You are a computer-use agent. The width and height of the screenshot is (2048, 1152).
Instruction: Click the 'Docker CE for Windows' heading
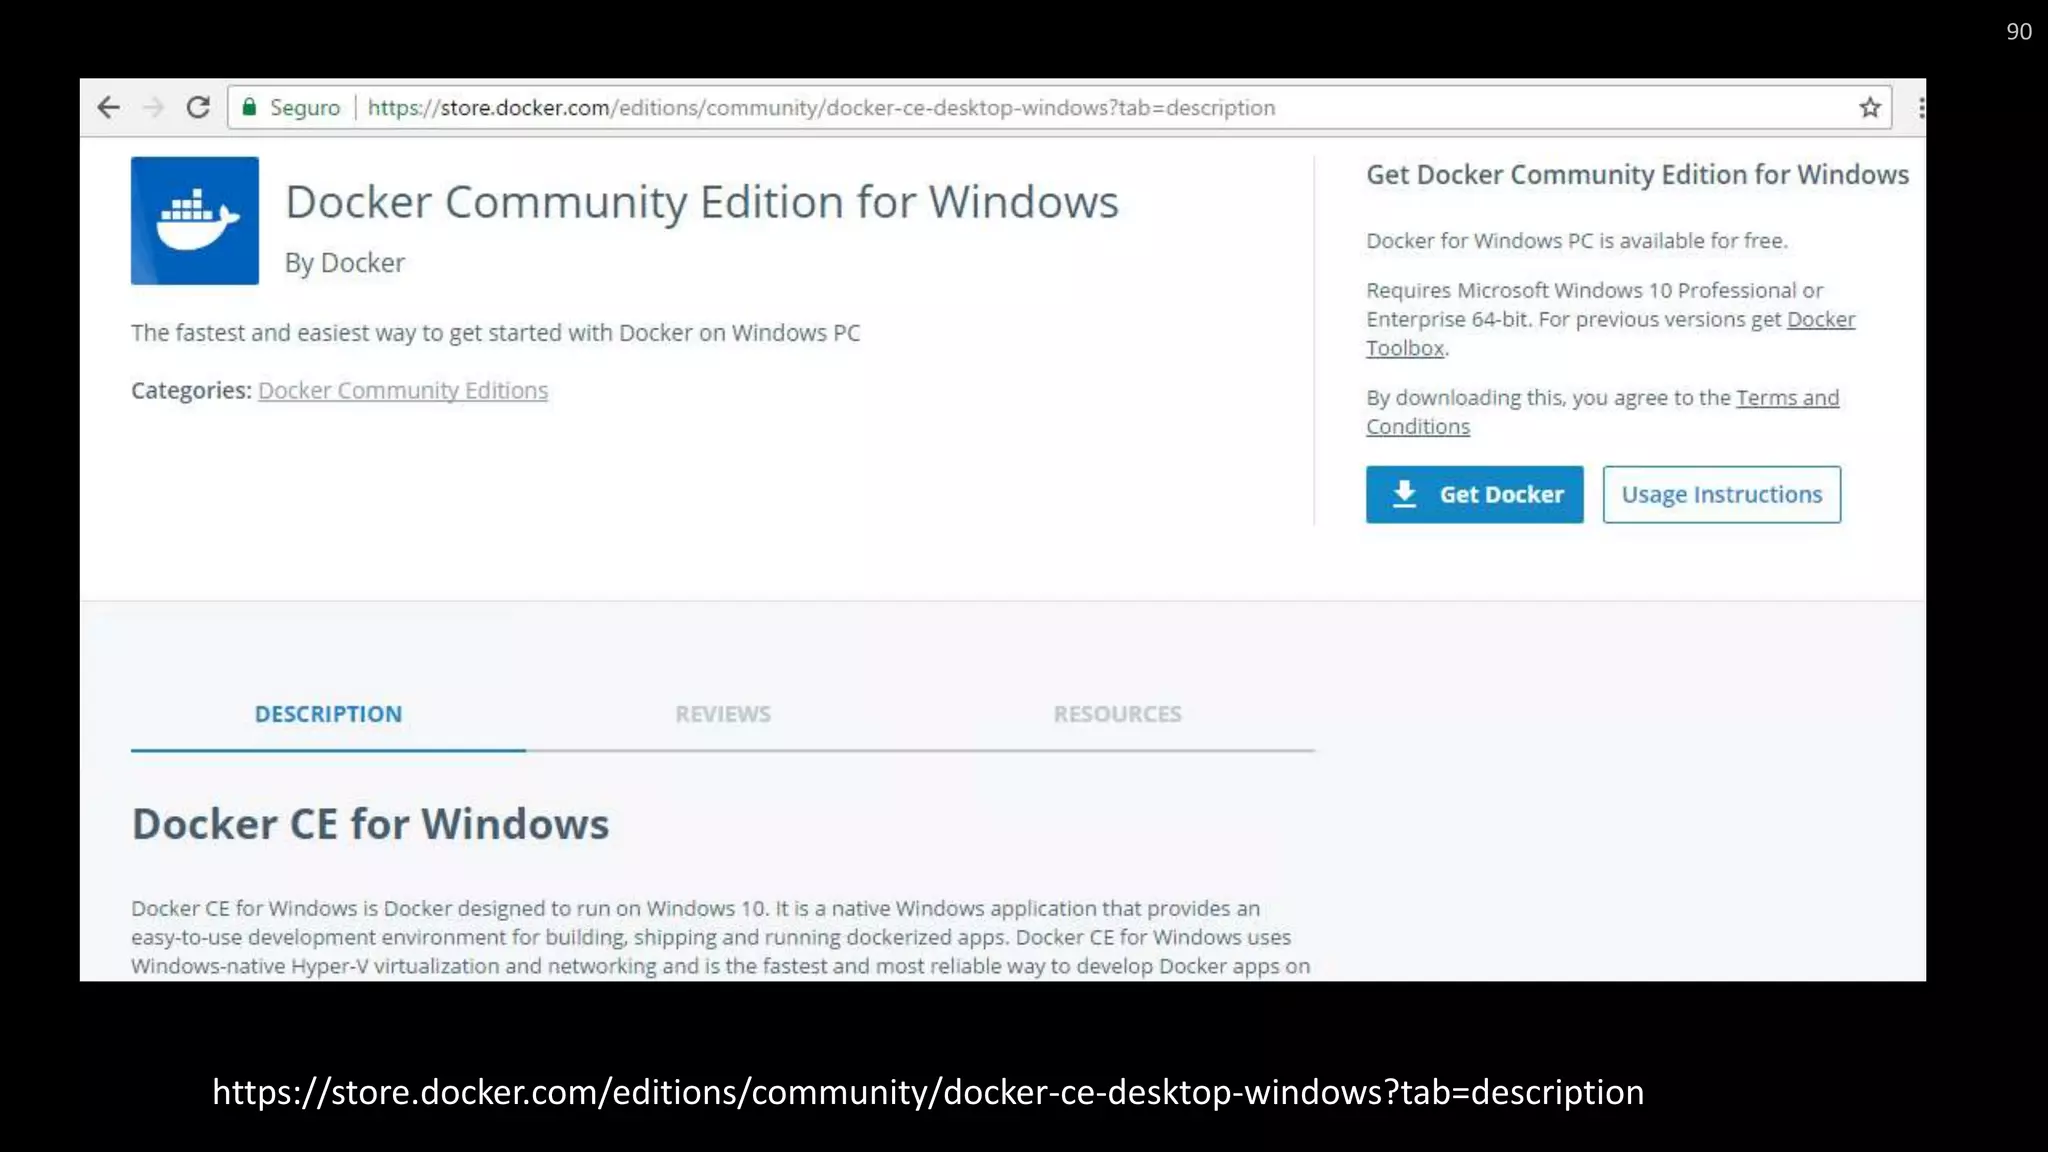370,824
